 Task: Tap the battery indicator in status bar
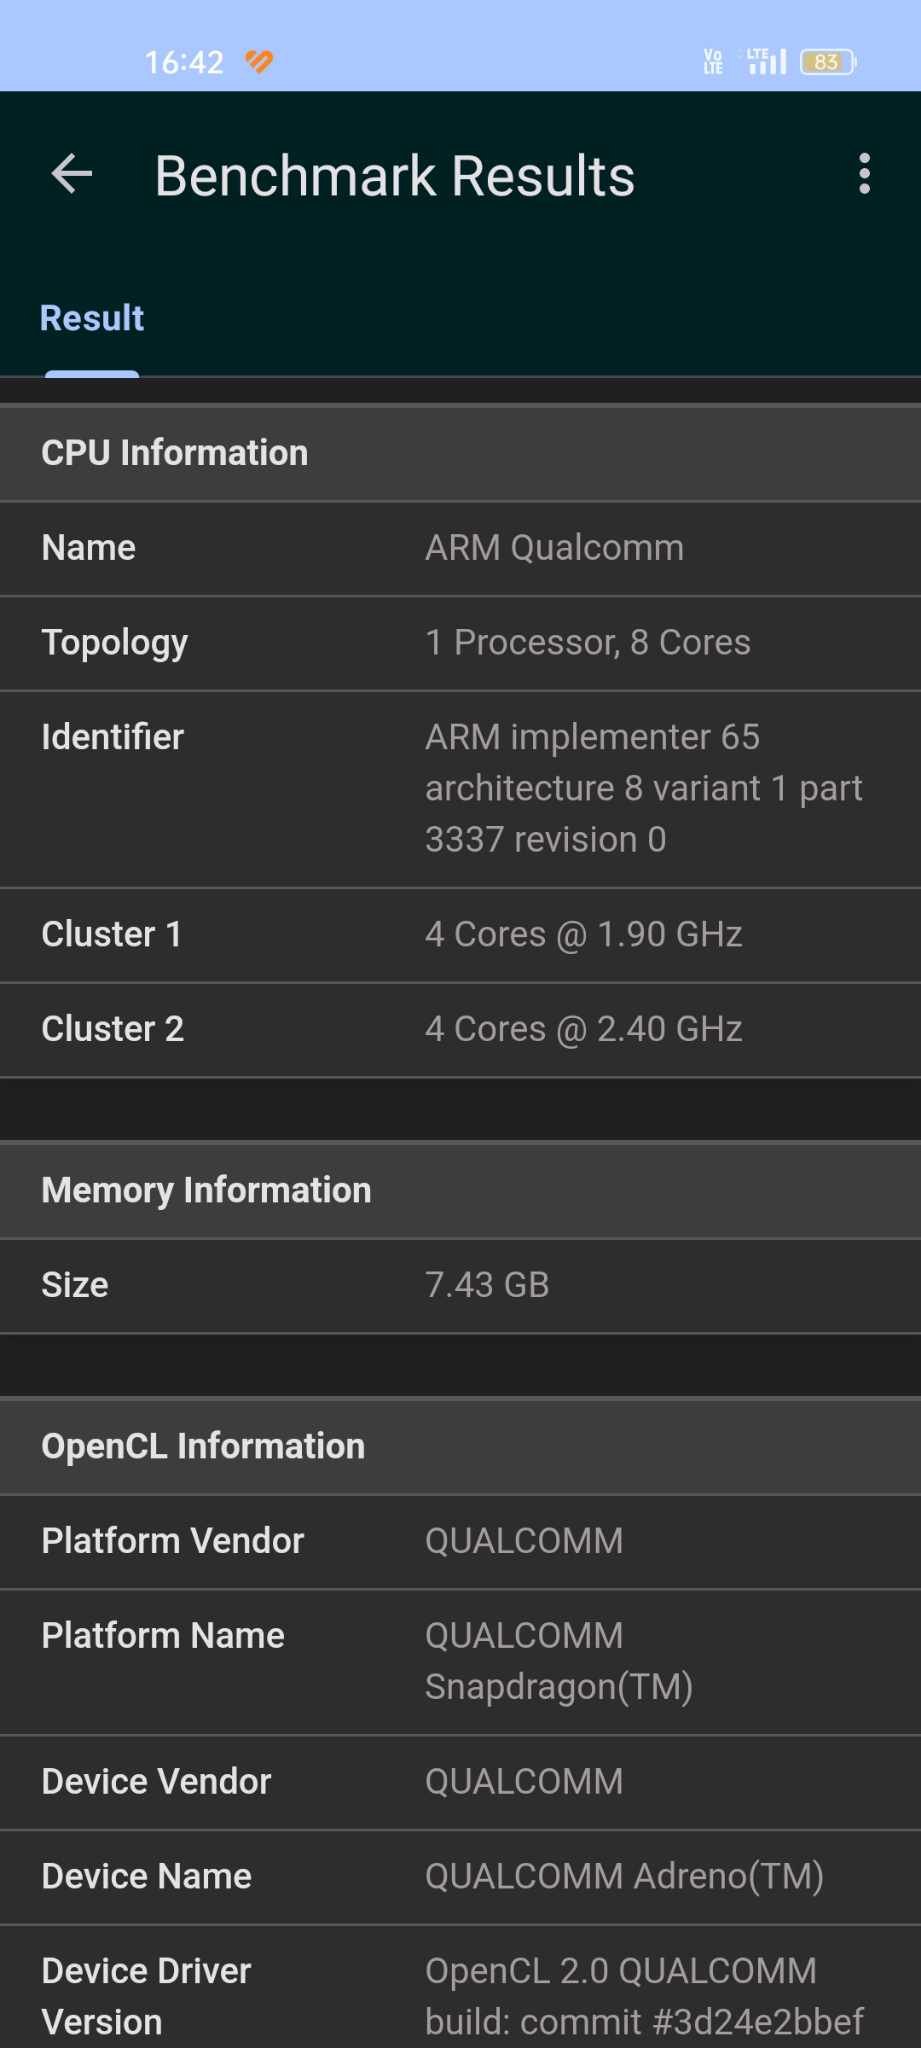pos(827,62)
